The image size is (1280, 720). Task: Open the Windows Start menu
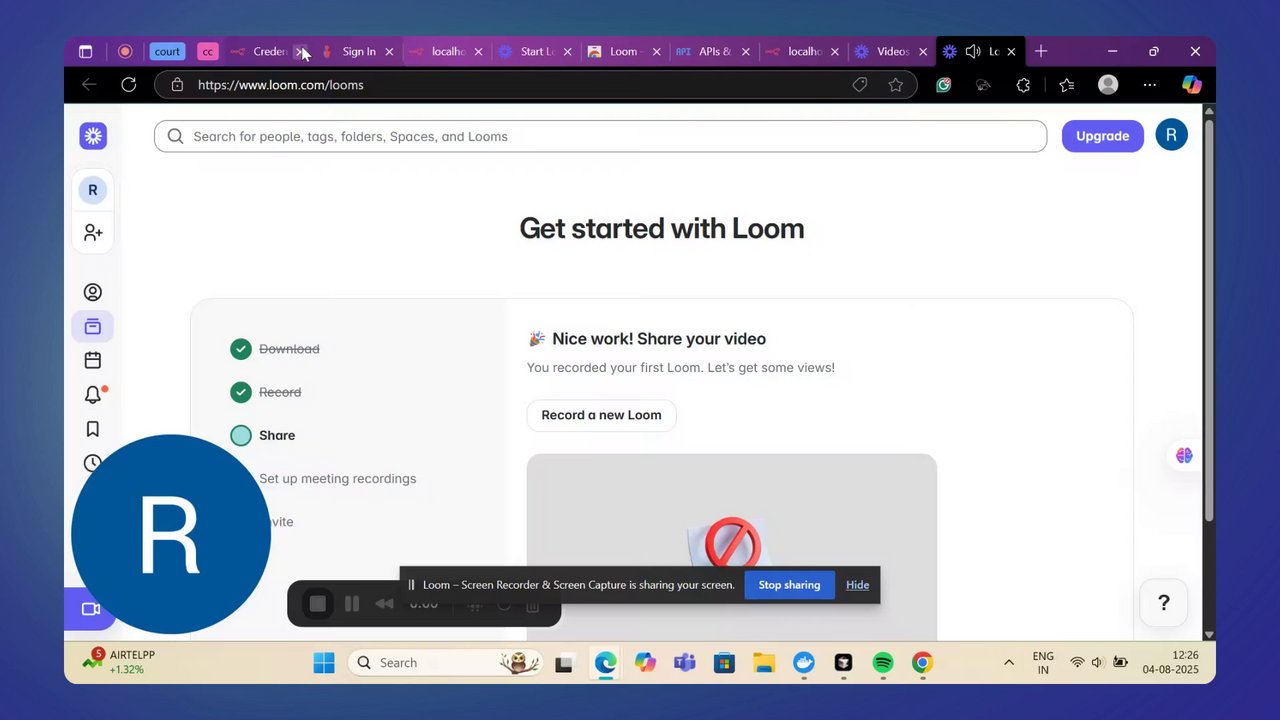pyautogui.click(x=324, y=662)
